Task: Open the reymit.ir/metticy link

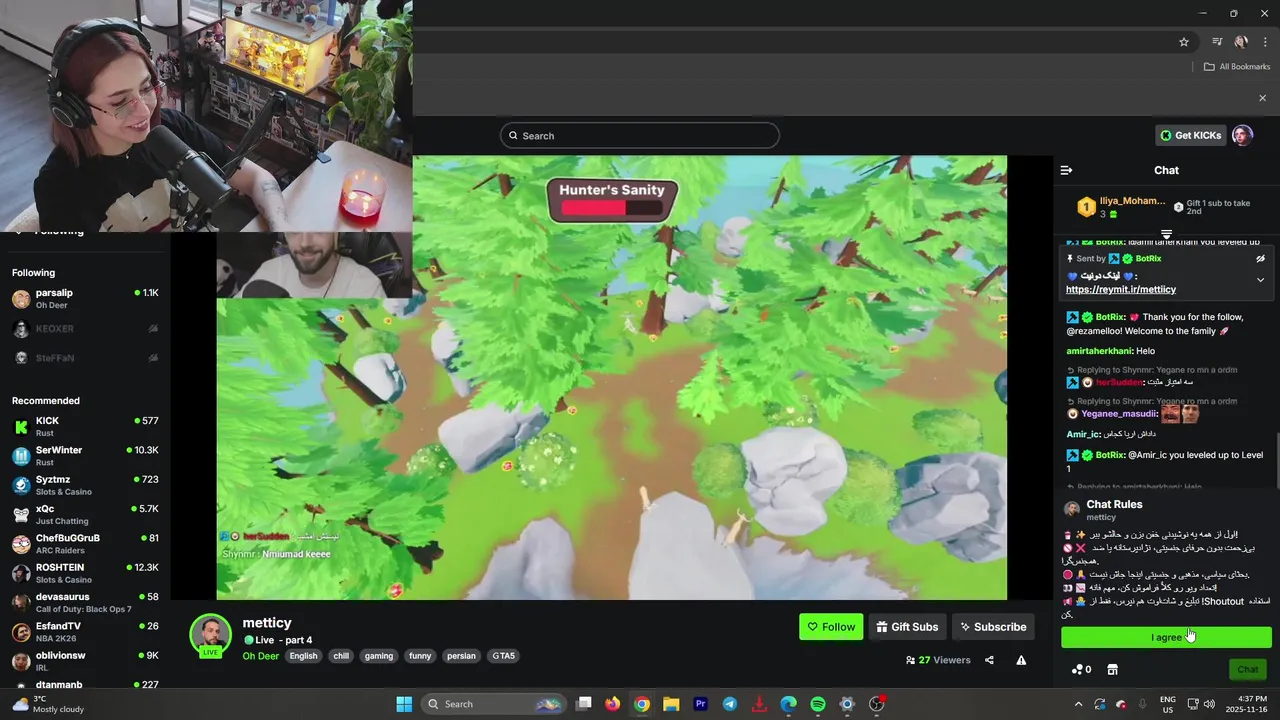Action: click(1121, 289)
